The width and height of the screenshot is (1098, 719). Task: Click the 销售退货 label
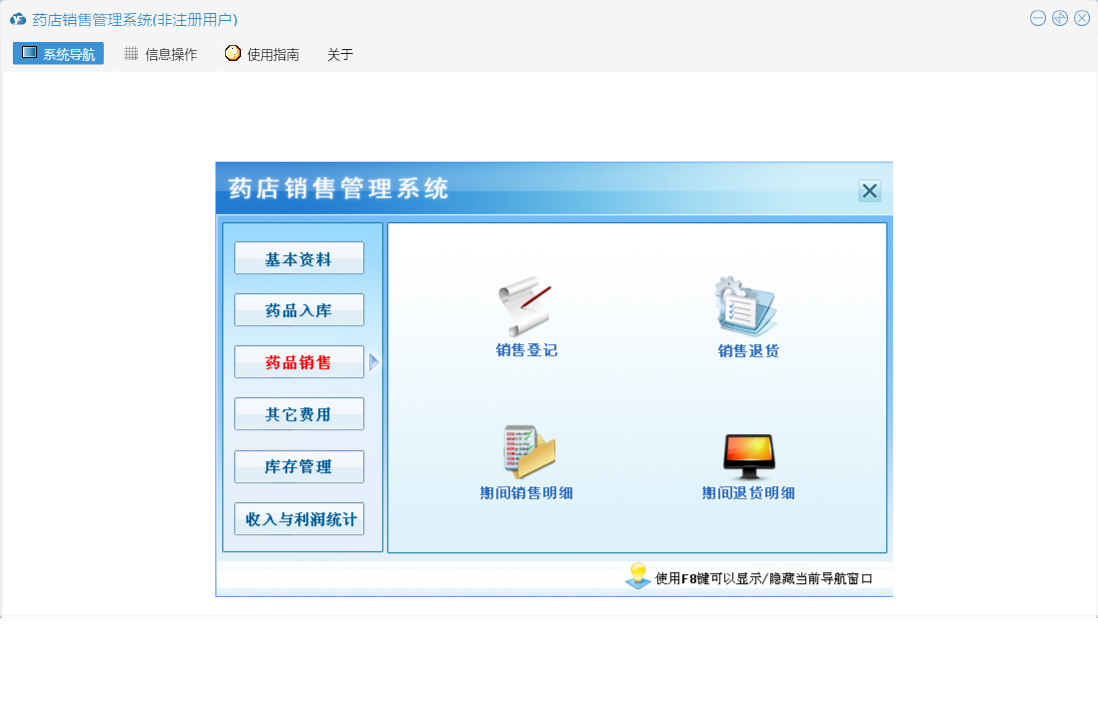(749, 351)
